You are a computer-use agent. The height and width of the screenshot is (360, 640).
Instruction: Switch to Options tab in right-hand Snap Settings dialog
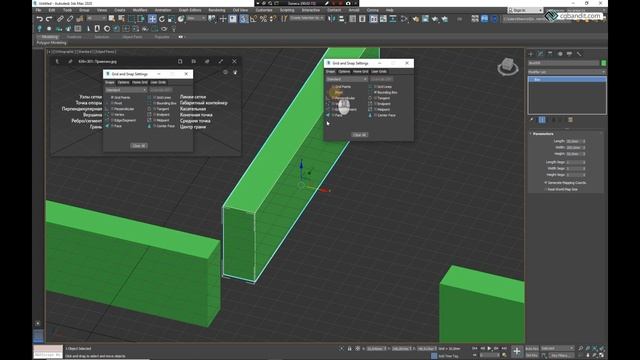344,71
